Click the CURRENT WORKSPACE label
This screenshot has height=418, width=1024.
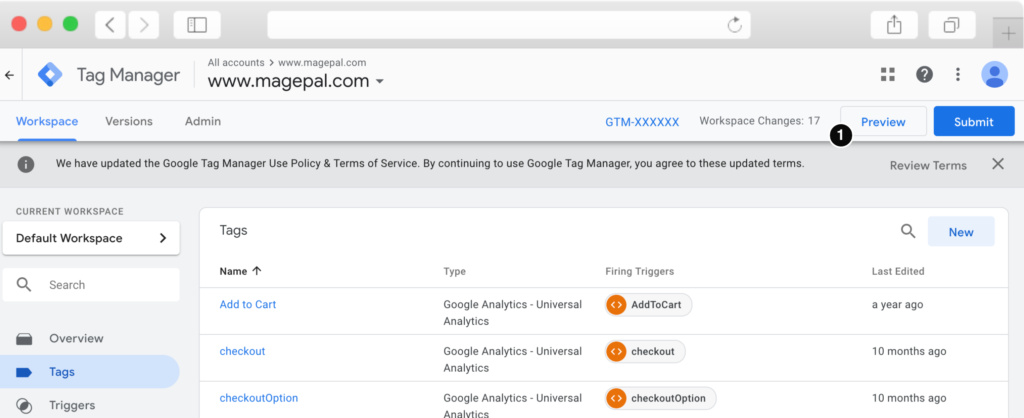[x=69, y=212]
